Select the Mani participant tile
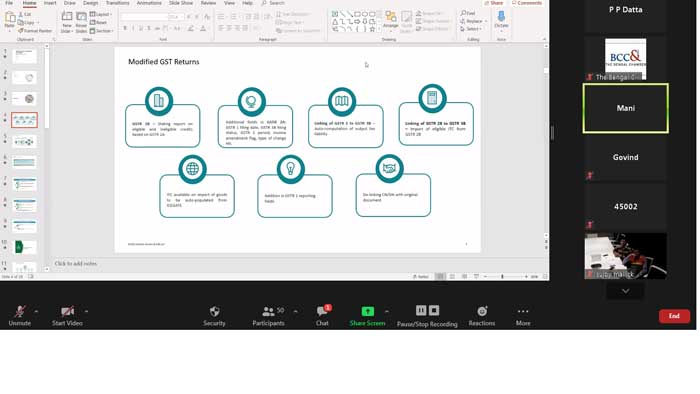This screenshot has height=394, width=700. pyautogui.click(x=625, y=108)
